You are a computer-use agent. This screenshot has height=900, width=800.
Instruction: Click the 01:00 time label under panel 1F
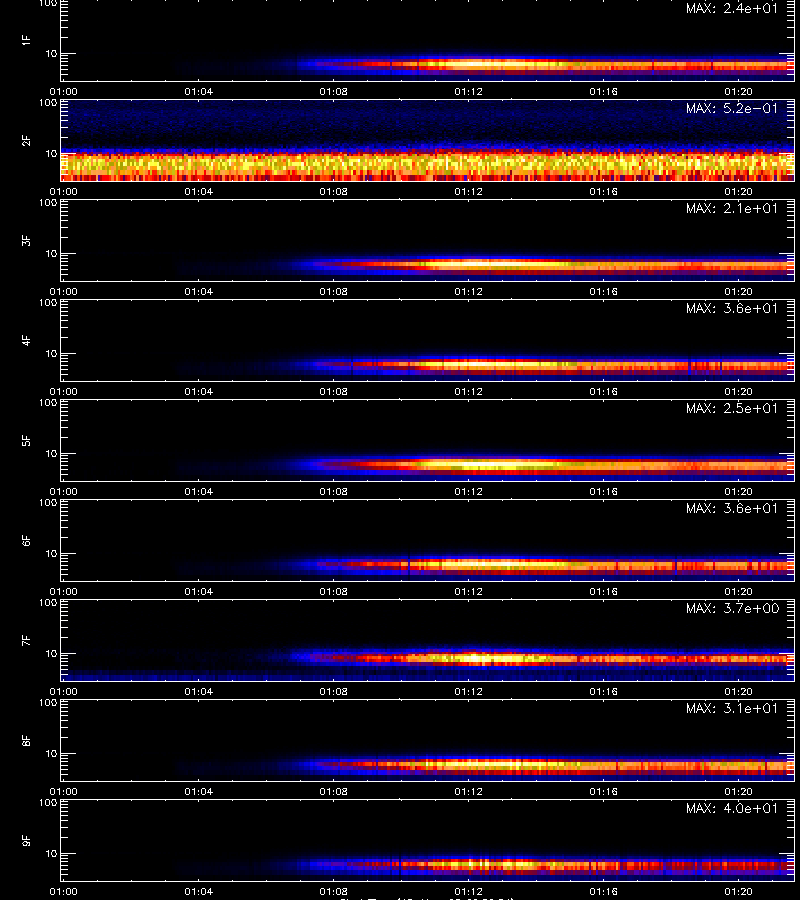(x=63, y=91)
